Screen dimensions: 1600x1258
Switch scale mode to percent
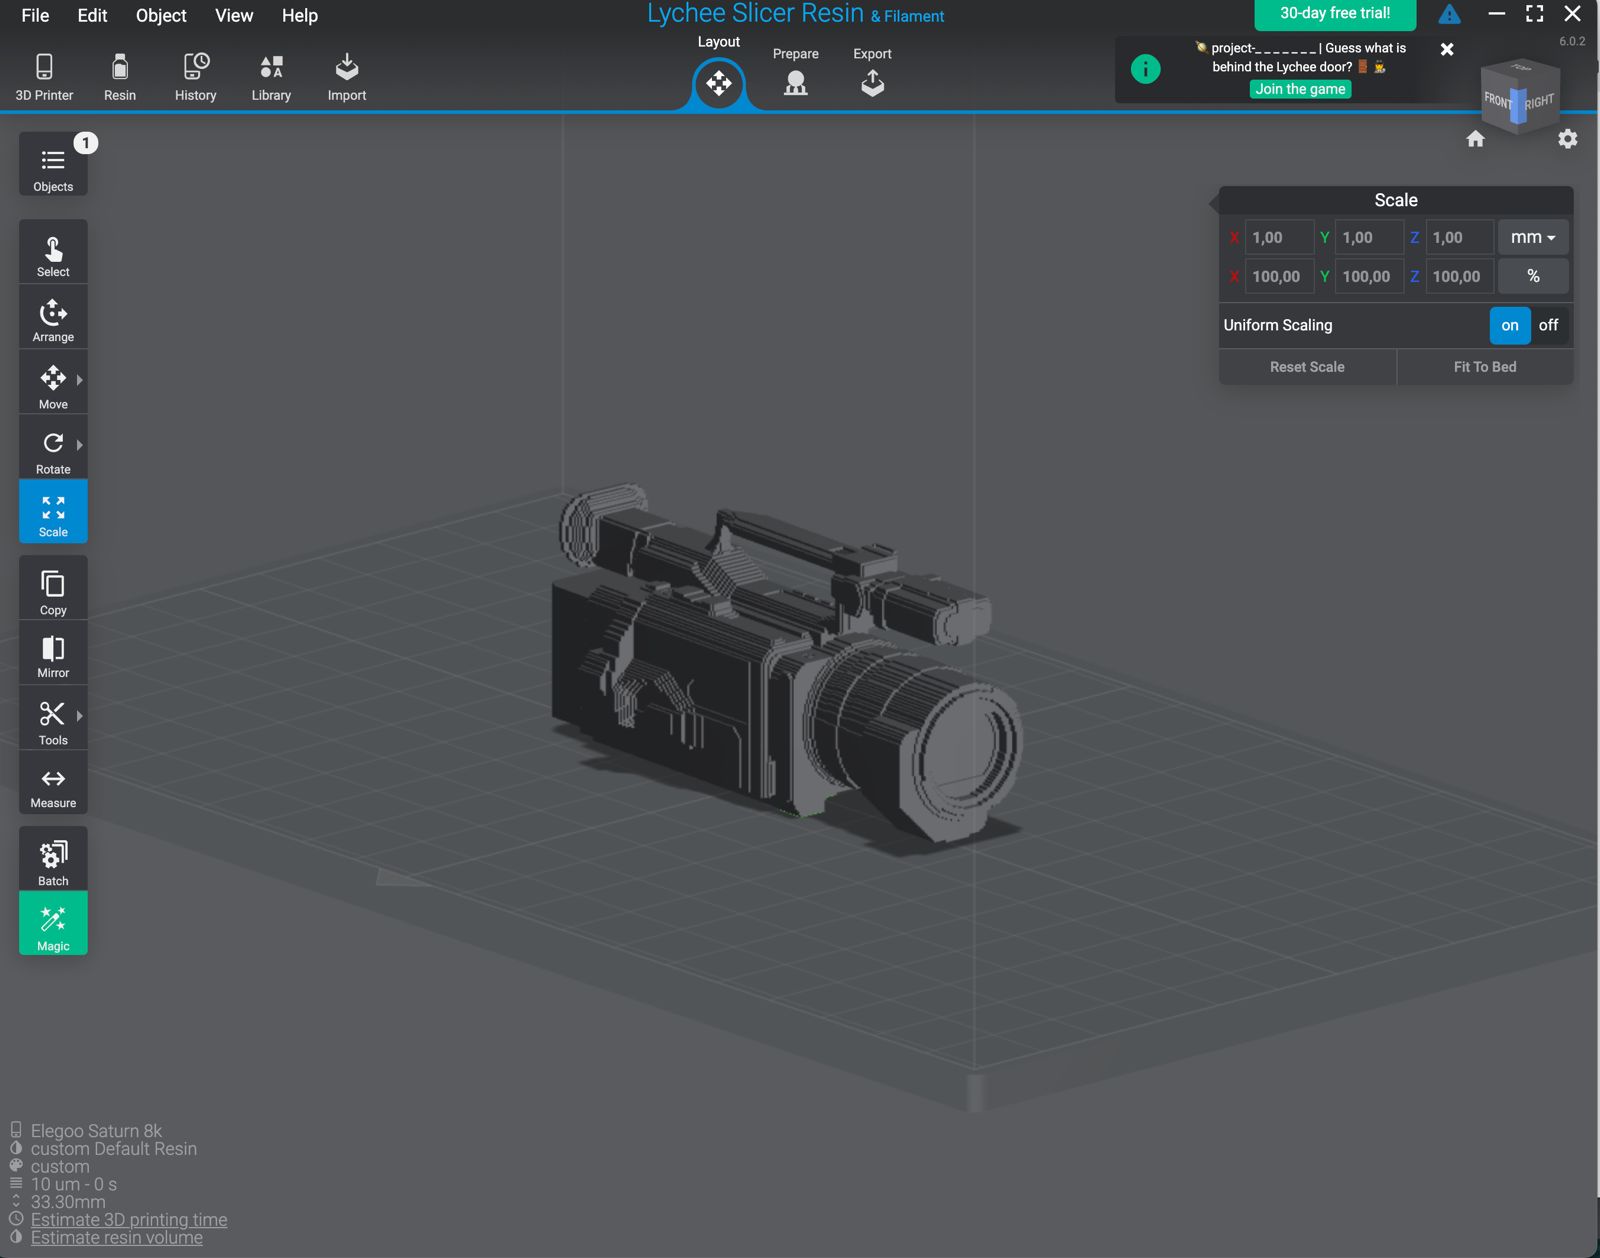pos(1532,277)
